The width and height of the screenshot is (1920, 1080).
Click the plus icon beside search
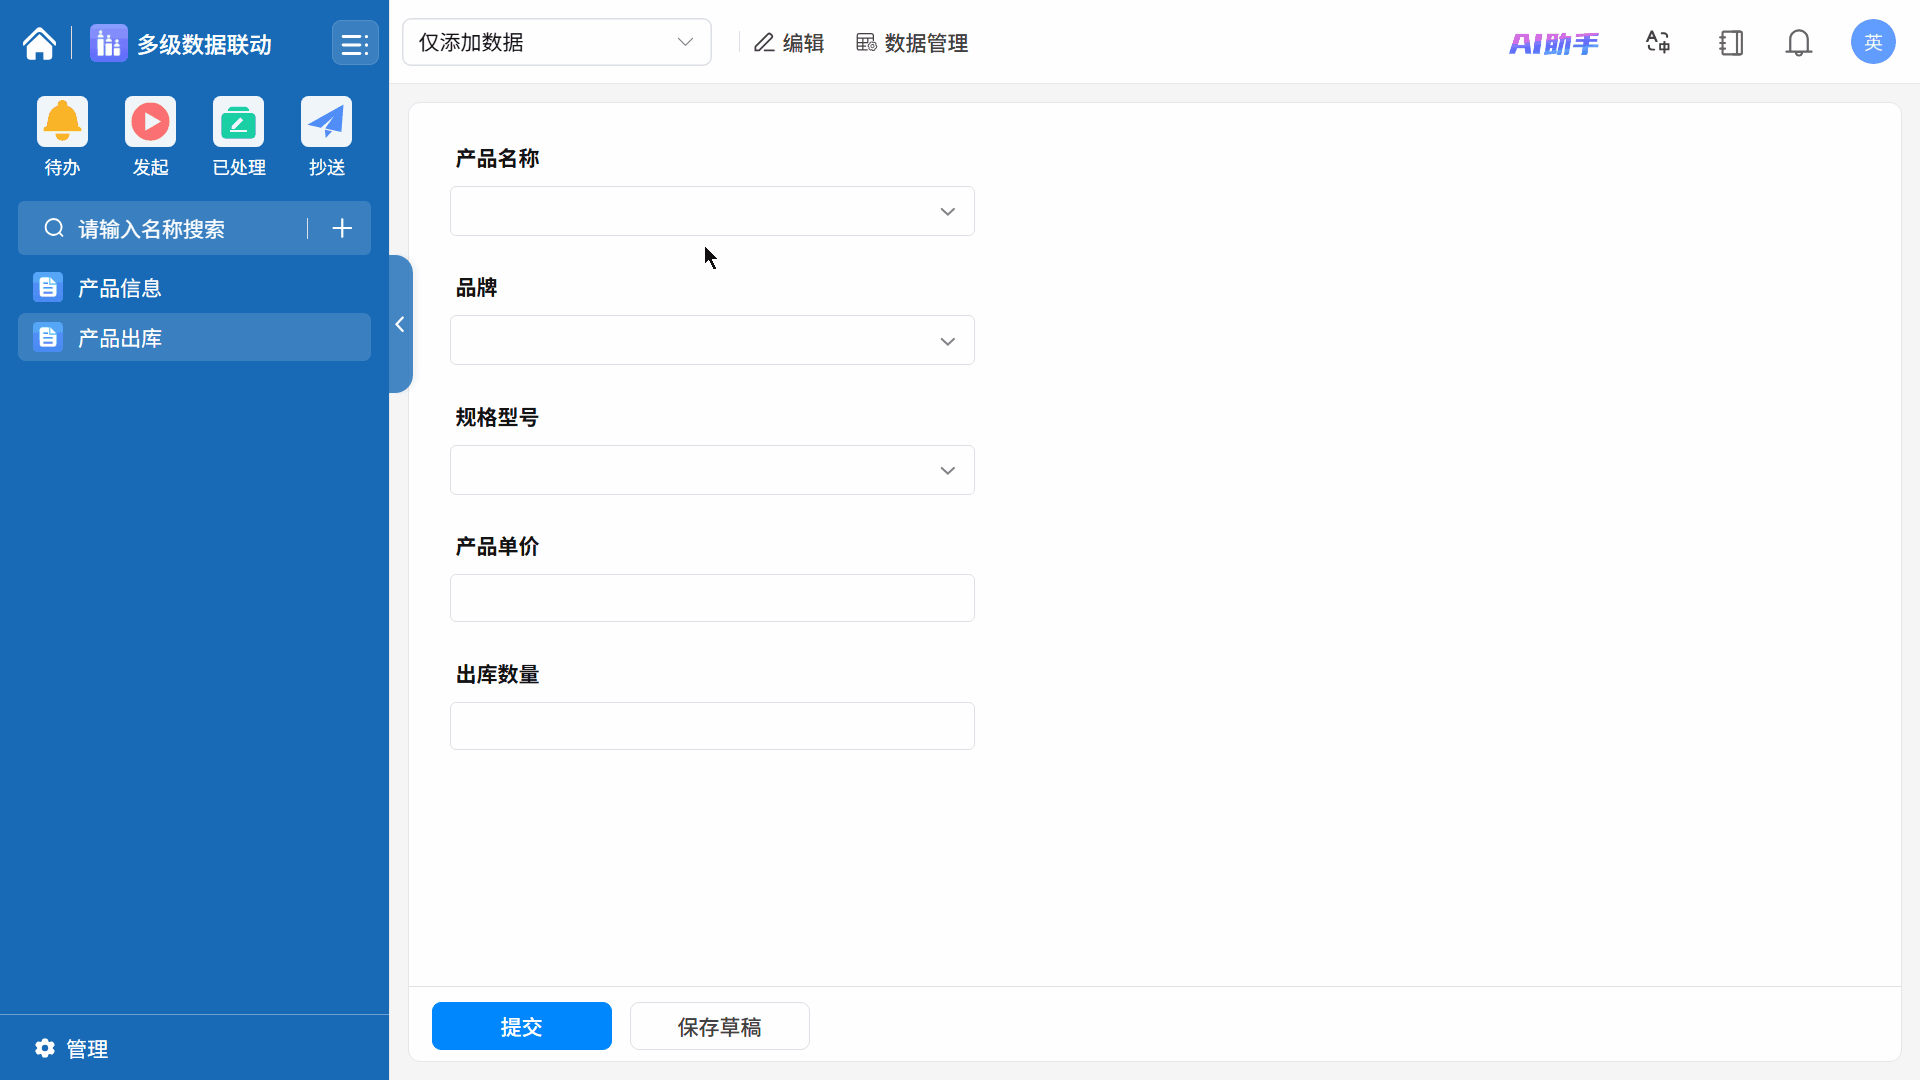pos(342,229)
